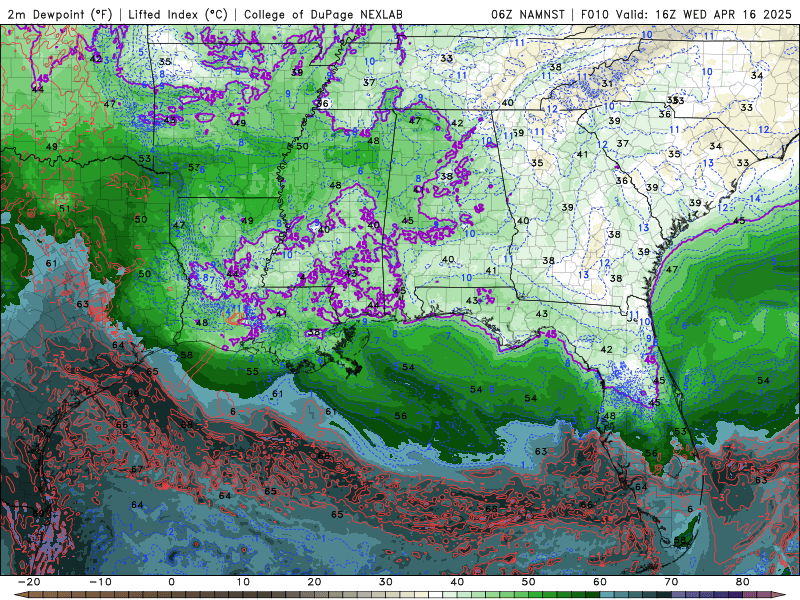Click the 60 label on the color scale
800x600 pixels.
pos(600,582)
